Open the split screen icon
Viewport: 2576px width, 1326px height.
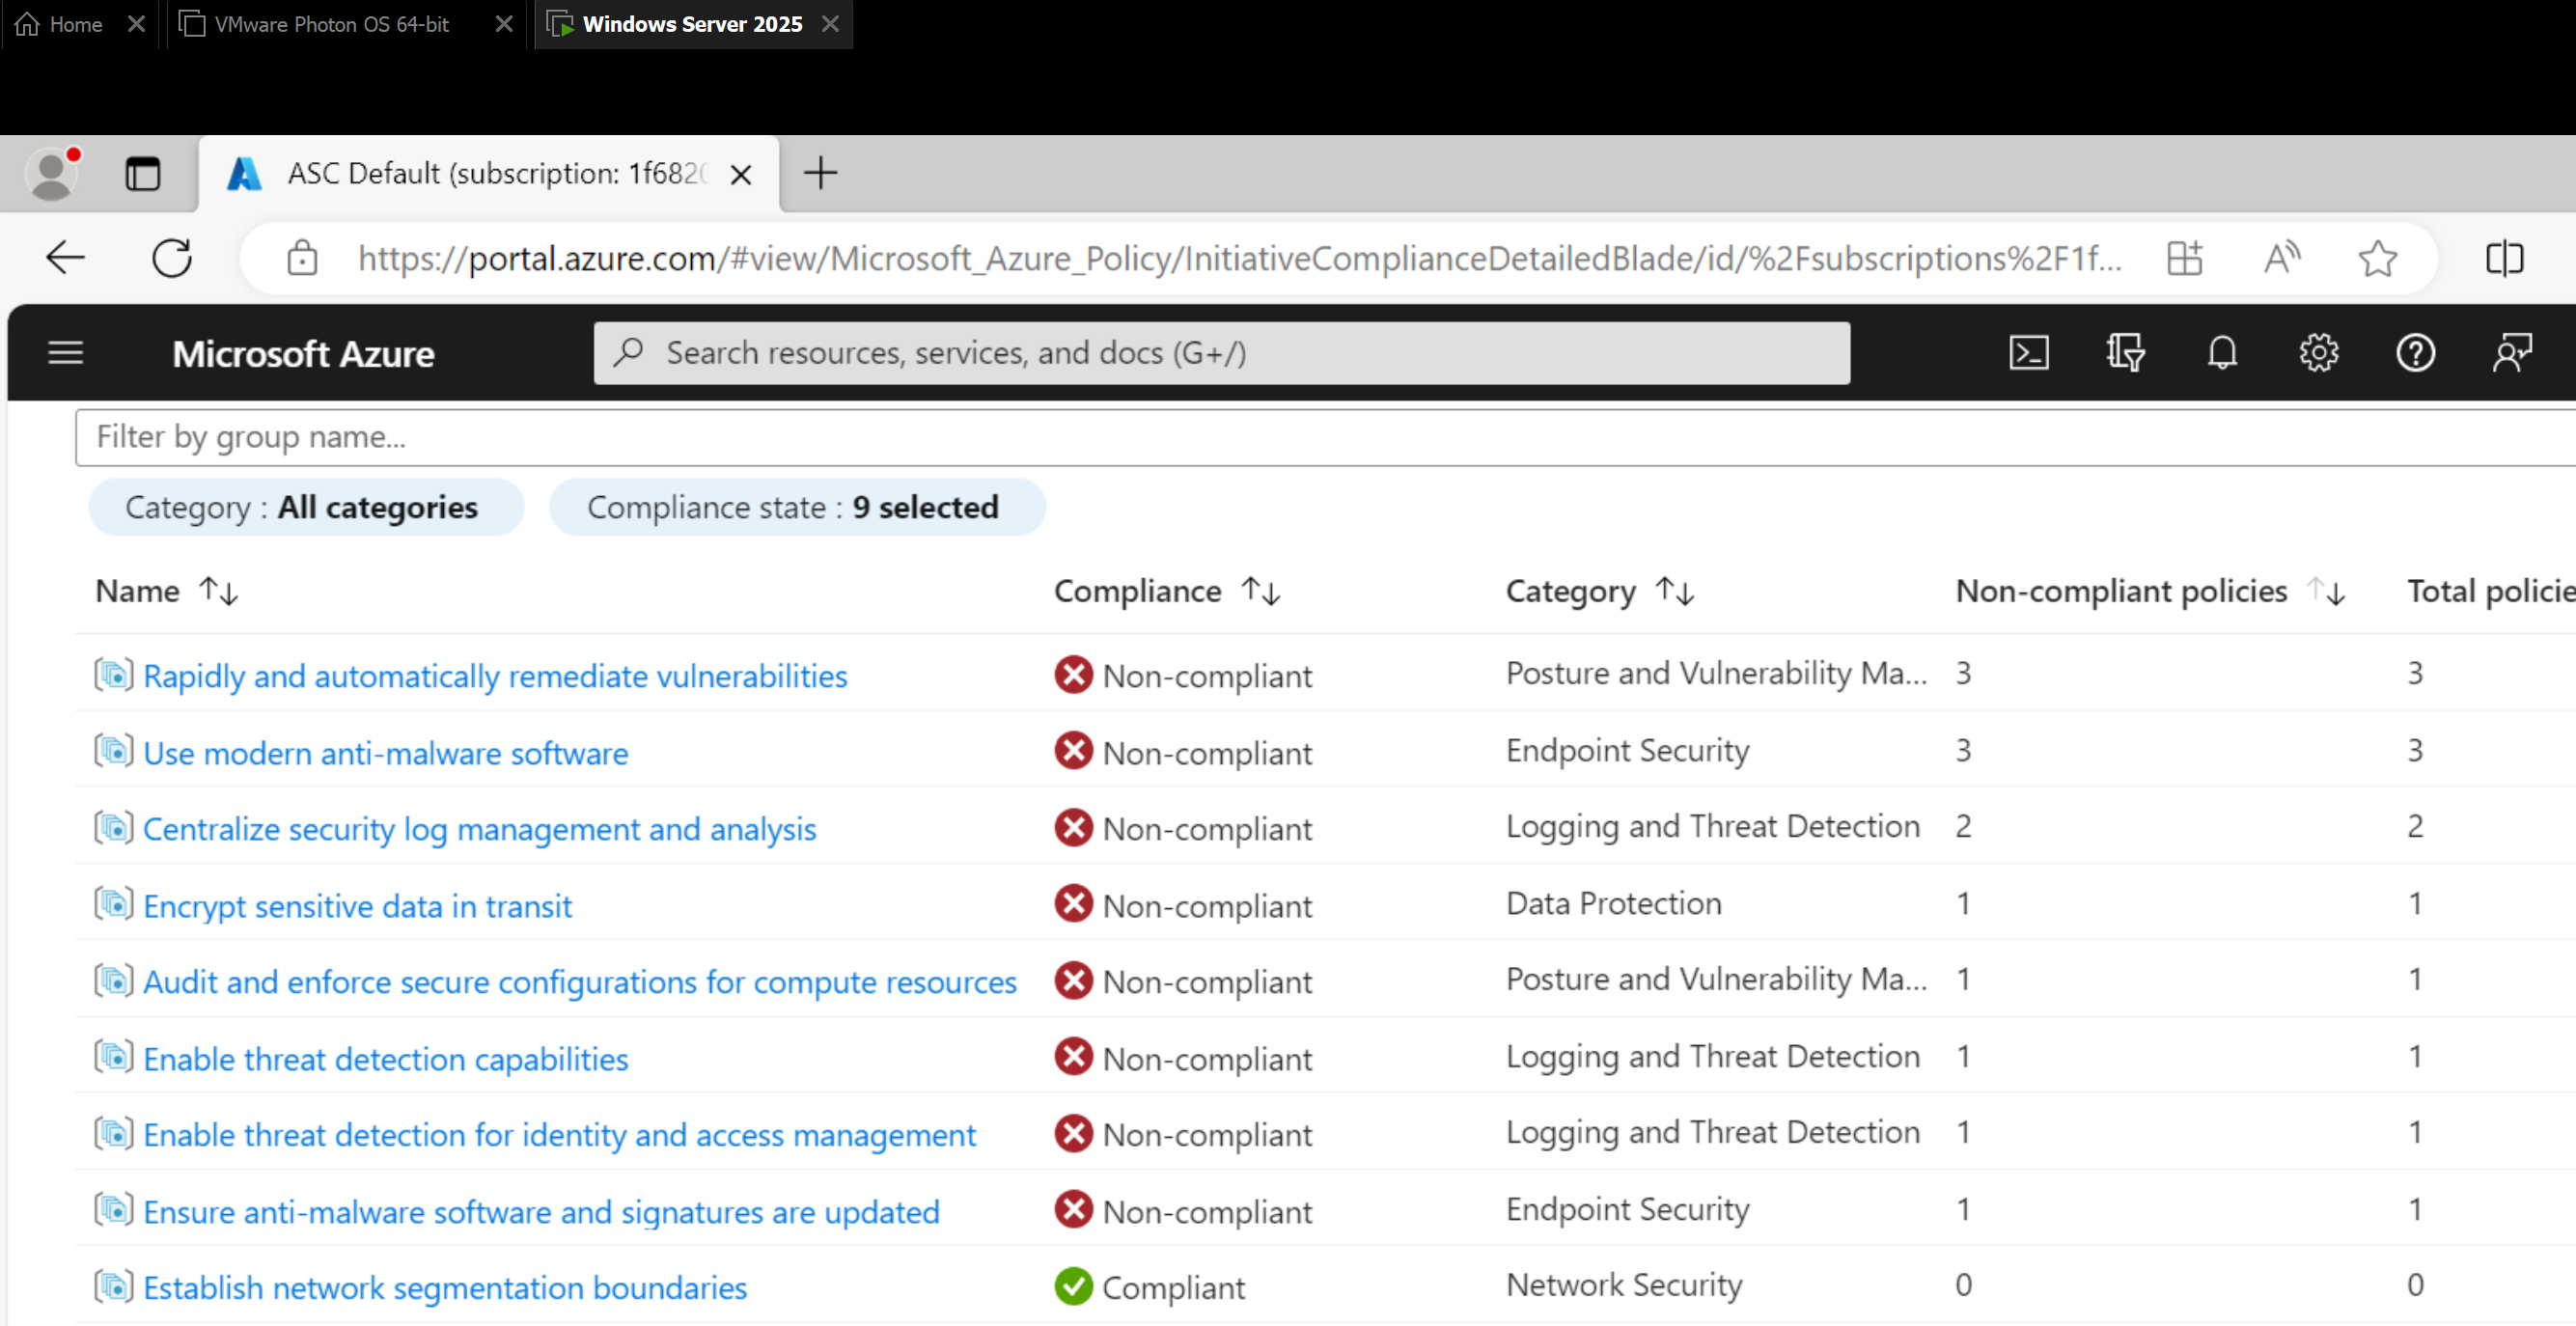point(2504,258)
